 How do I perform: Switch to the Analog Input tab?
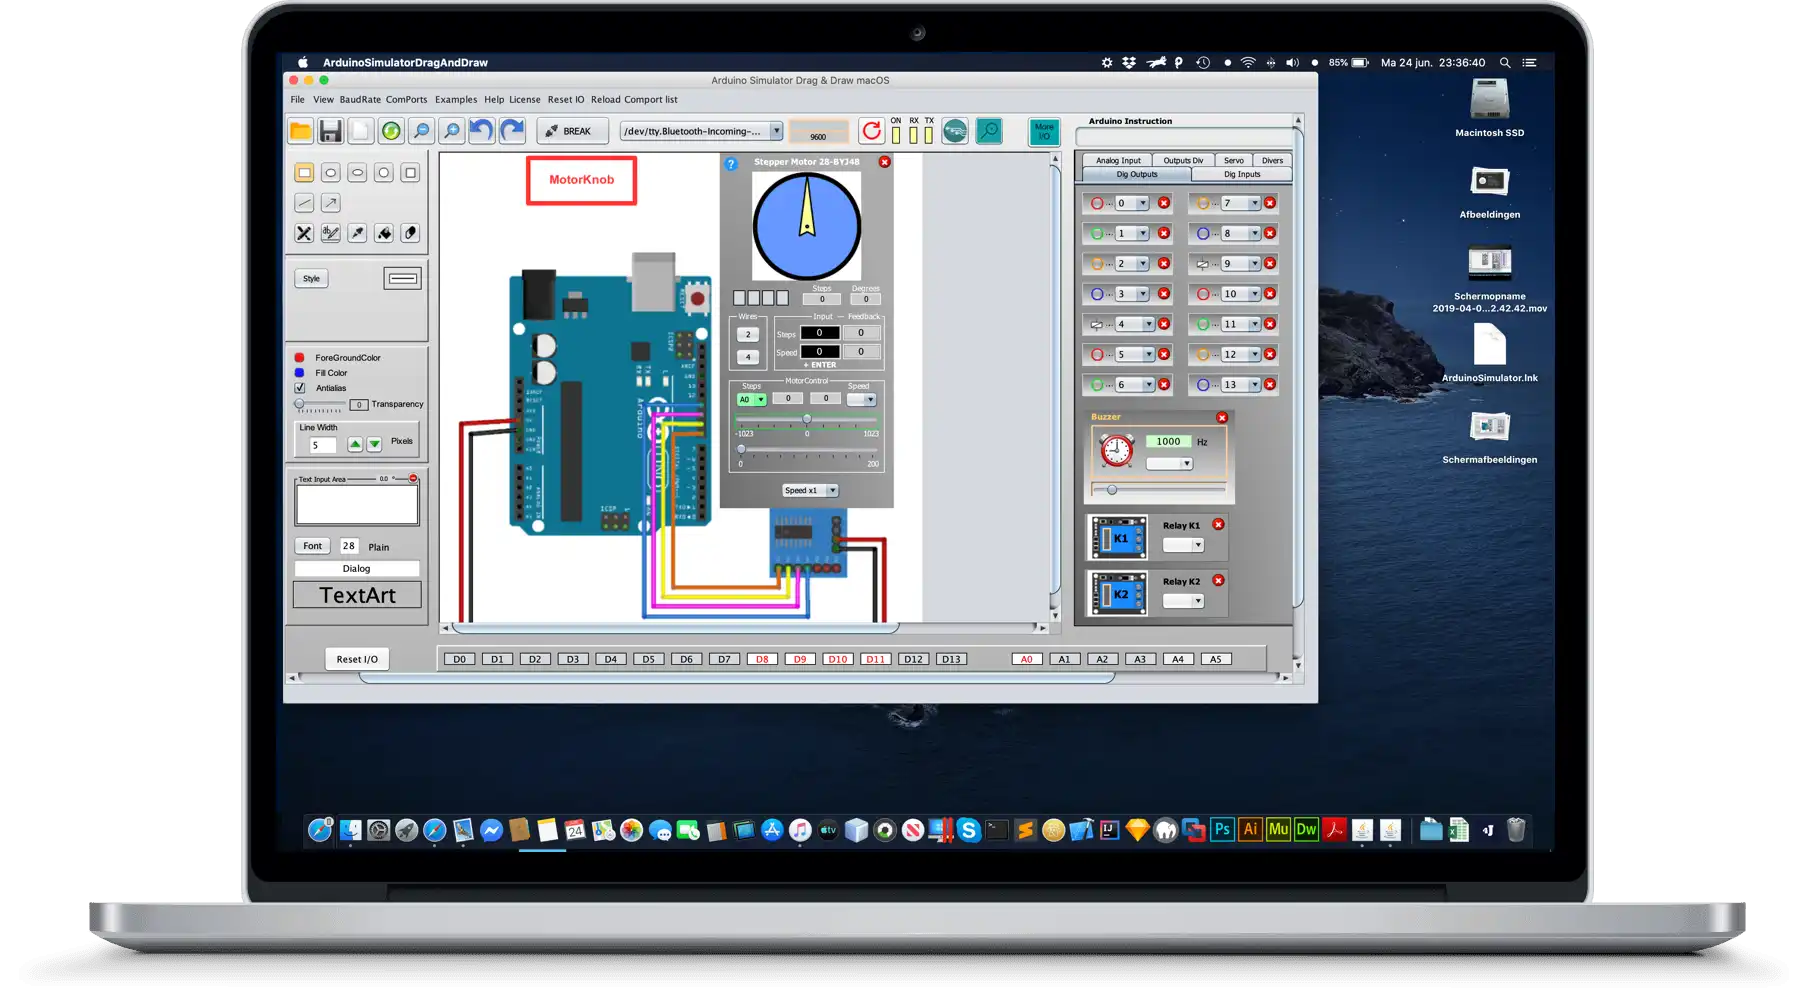1118,160
